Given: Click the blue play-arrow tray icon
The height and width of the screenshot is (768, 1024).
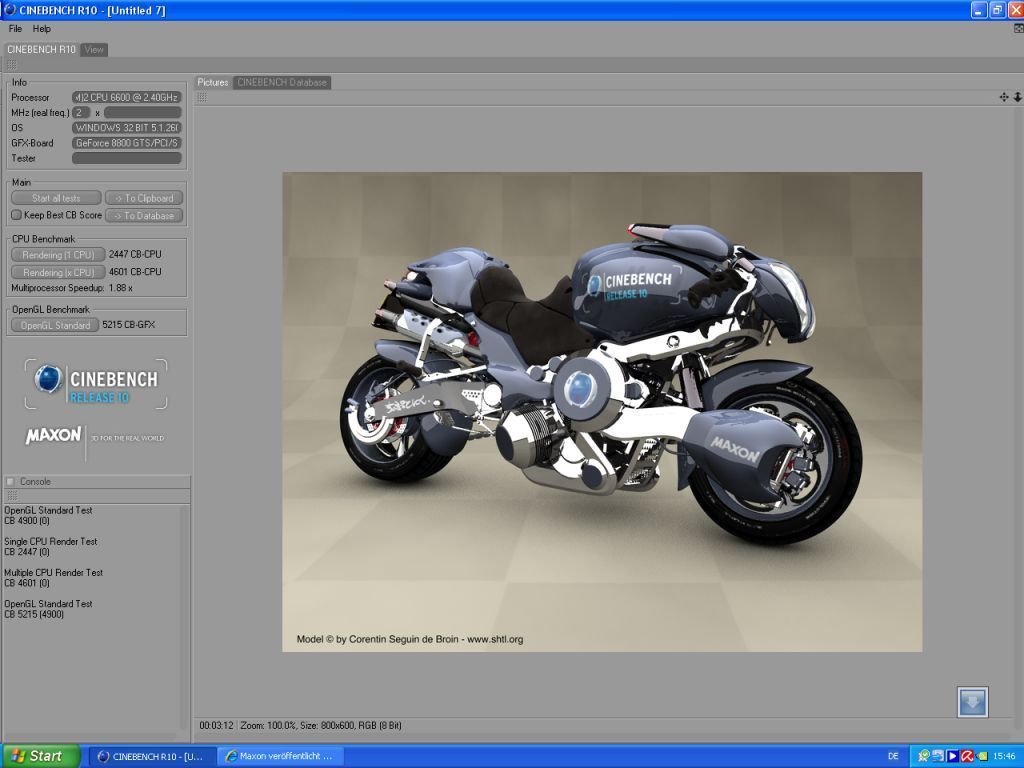Looking at the screenshot, I should point(953,756).
